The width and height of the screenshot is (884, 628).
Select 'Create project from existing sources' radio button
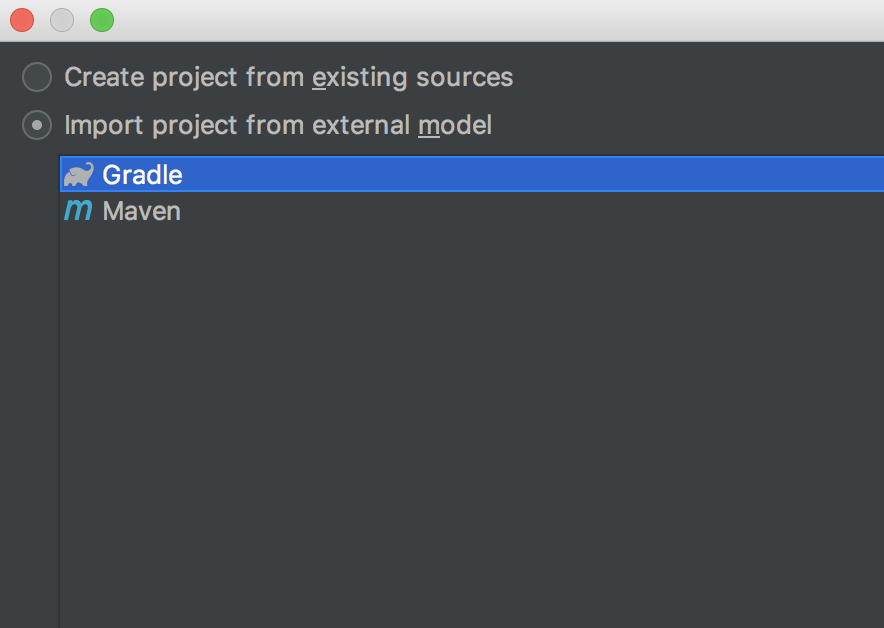pos(37,77)
